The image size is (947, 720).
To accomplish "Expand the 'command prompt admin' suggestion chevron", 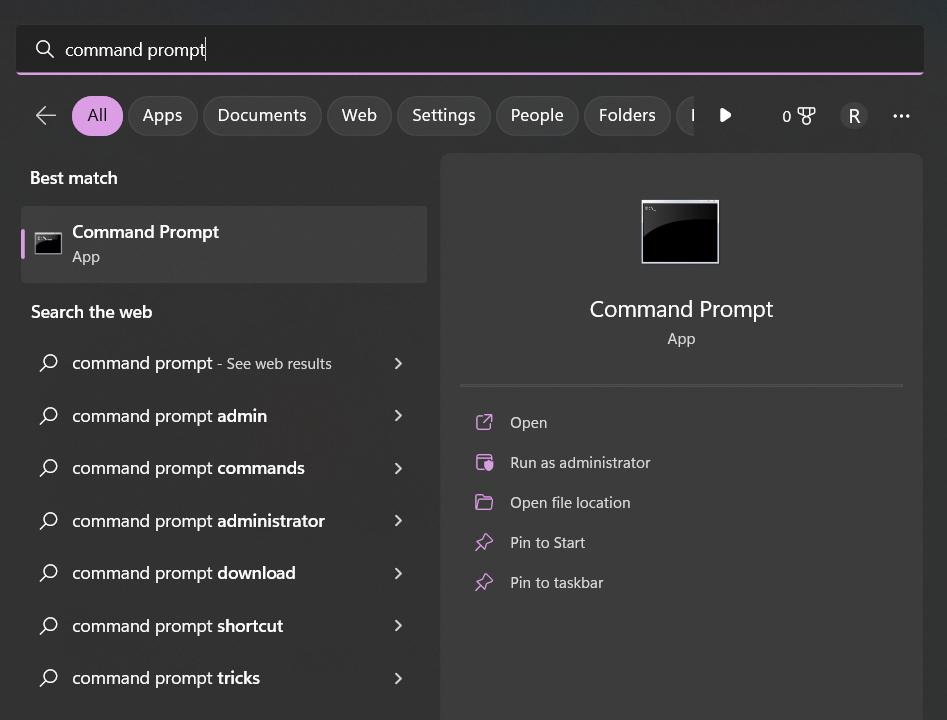I will 398,416.
